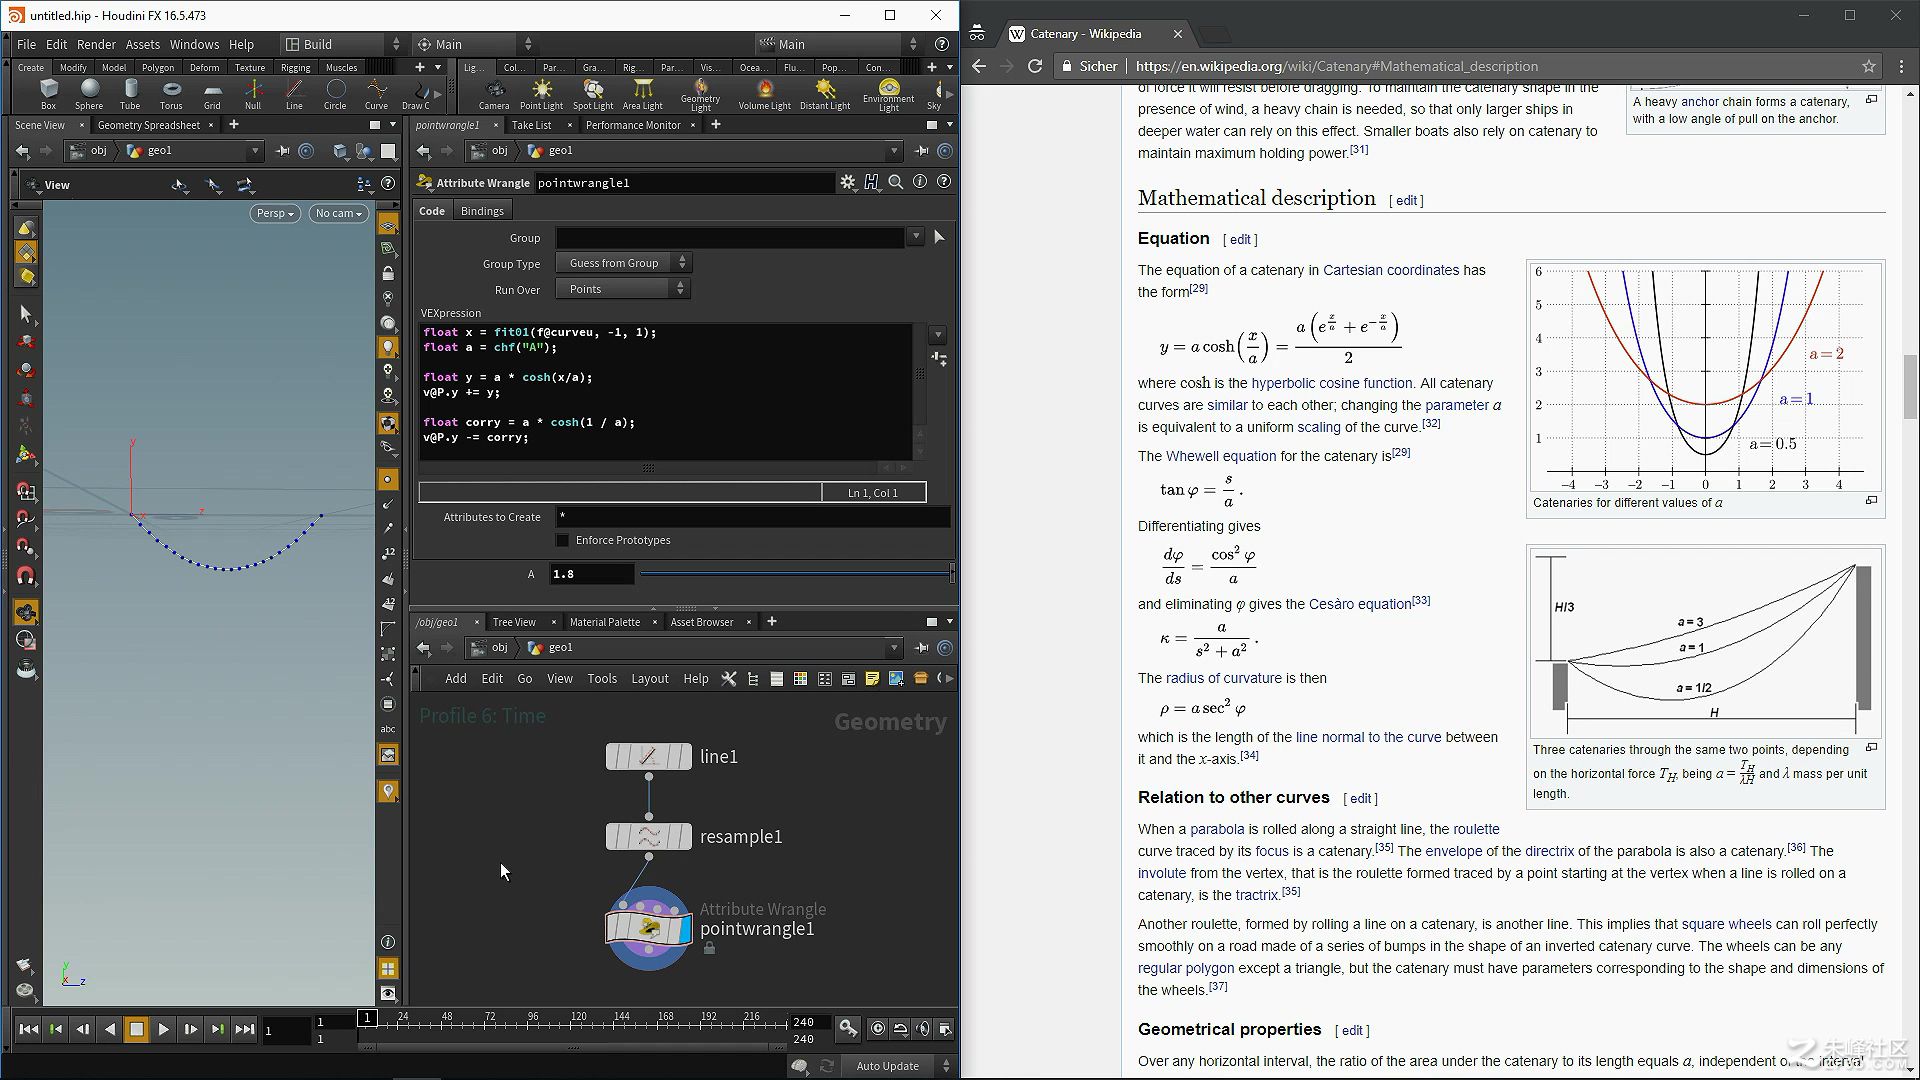Select the Circle shelf tool

pos(335,93)
